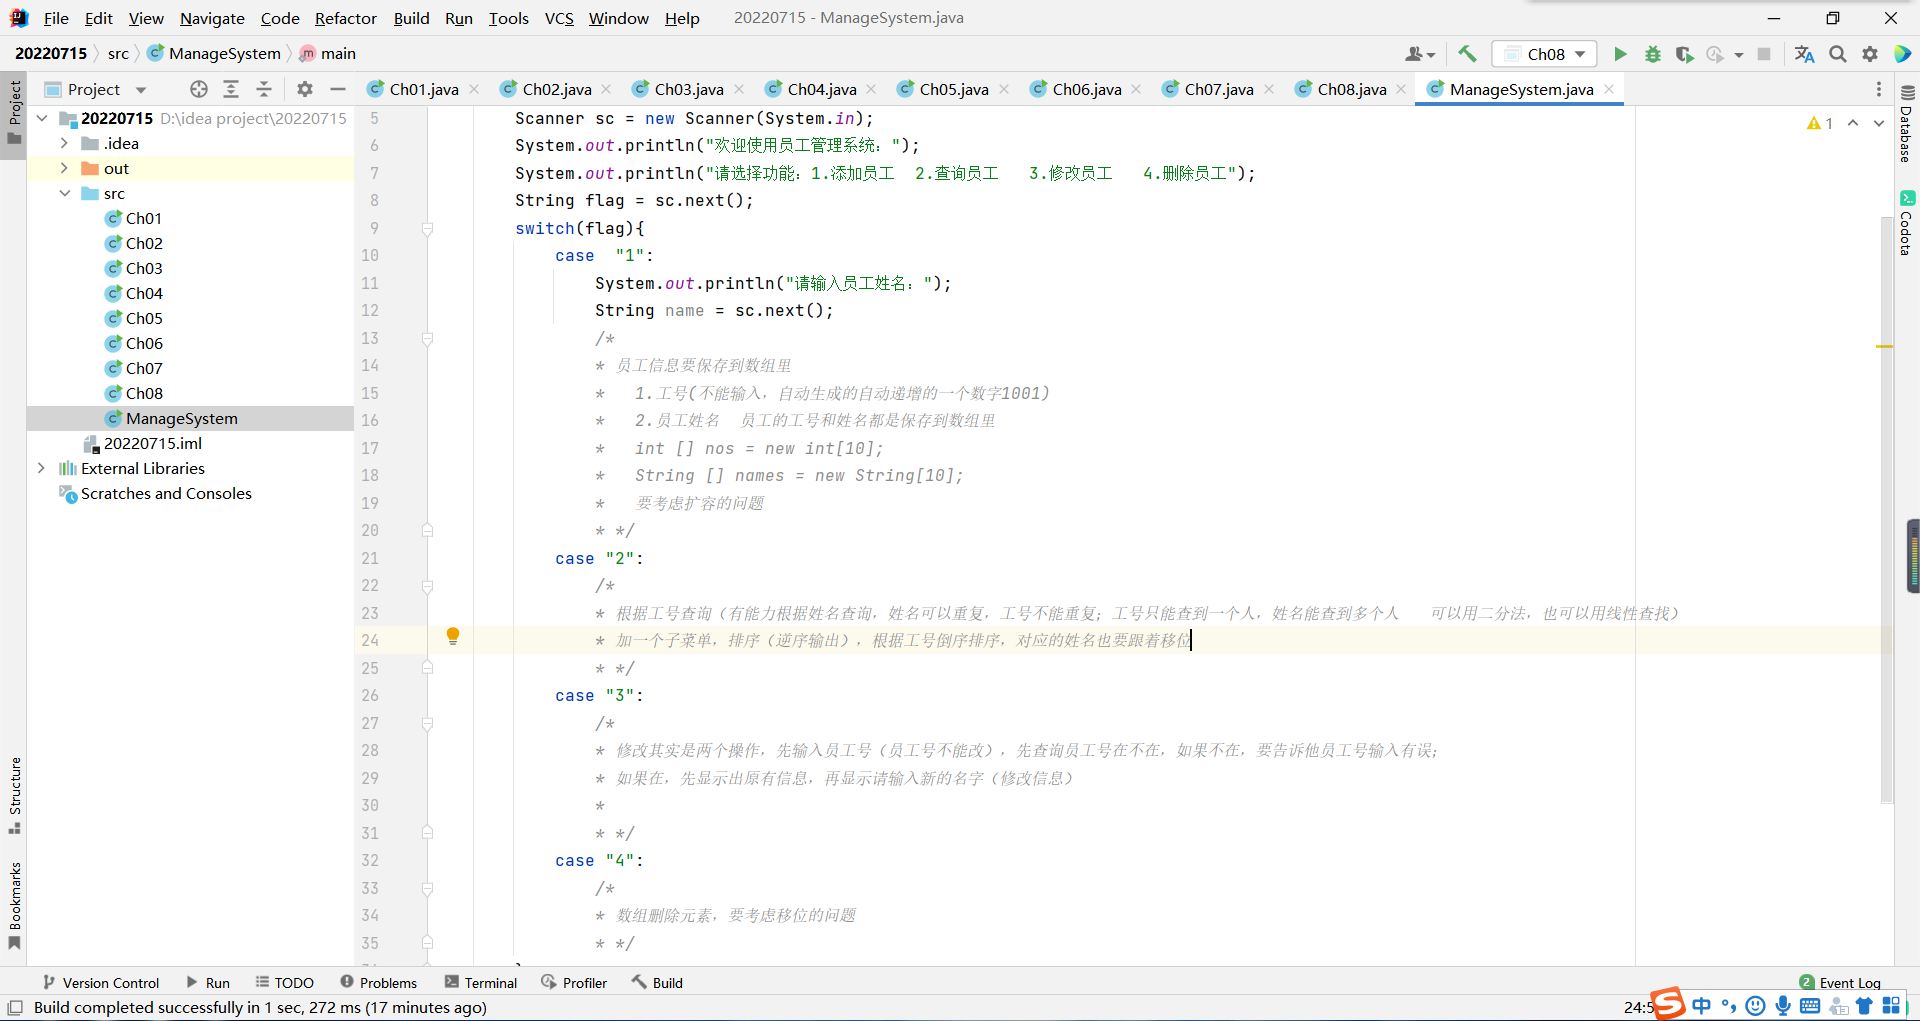1920x1021 pixels.
Task: Click the intention lightbulb on line 24
Action: pyautogui.click(x=453, y=636)
